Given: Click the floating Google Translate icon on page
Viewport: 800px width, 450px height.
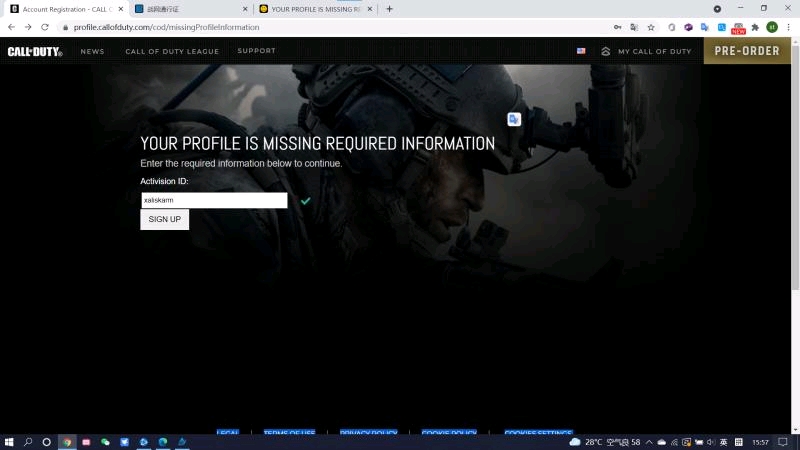Looking at the screenshot, I should [514, 119].
